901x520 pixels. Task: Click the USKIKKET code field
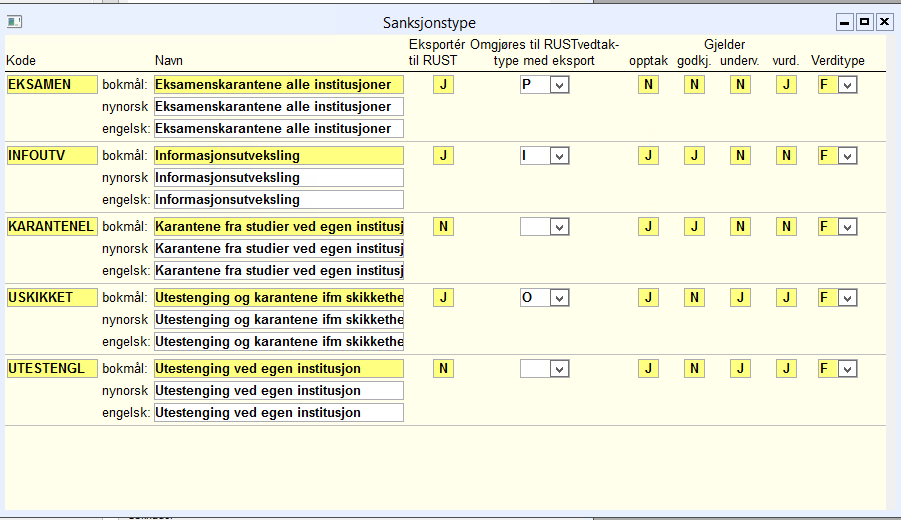pos(52,298)
